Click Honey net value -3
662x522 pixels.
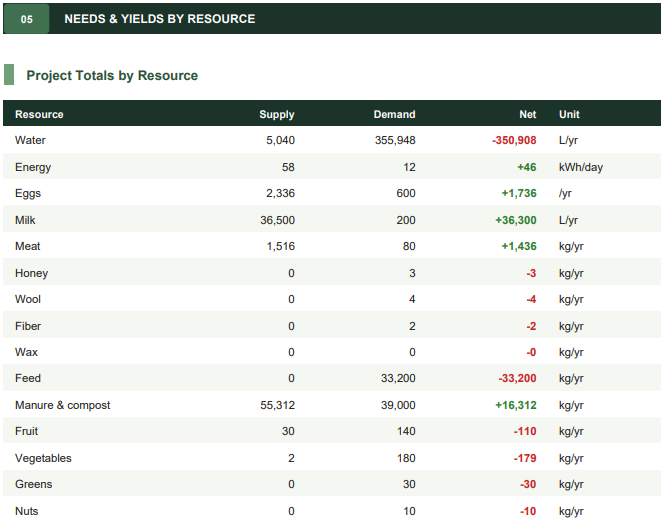(x=531, y=273)
